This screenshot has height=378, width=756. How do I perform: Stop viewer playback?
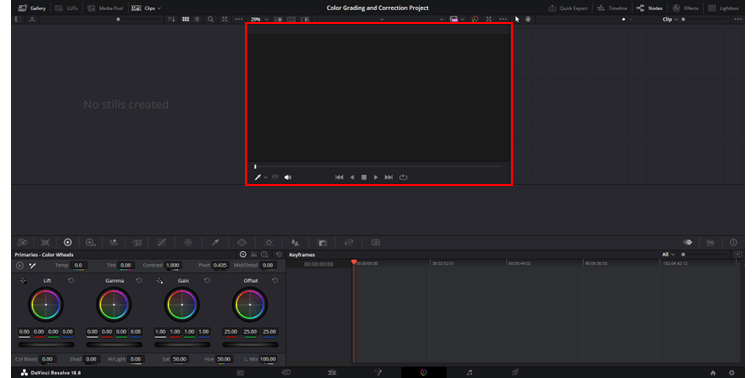coord(364,177)
